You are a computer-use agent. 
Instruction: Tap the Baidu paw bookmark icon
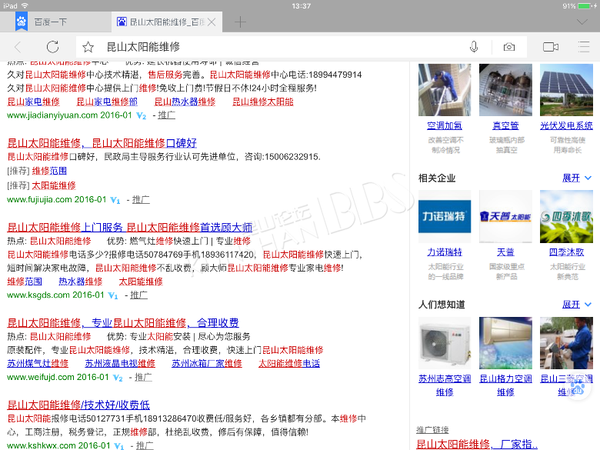[21, 21]
